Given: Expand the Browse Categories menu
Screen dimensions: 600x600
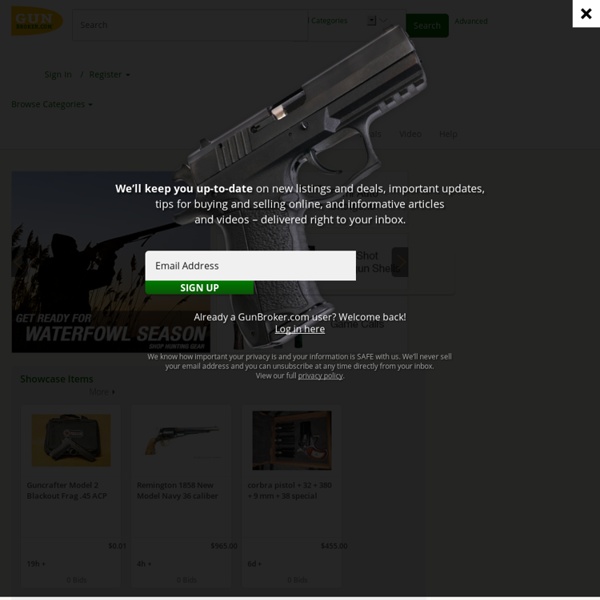Looking at the screenshot, I should 52,104.
